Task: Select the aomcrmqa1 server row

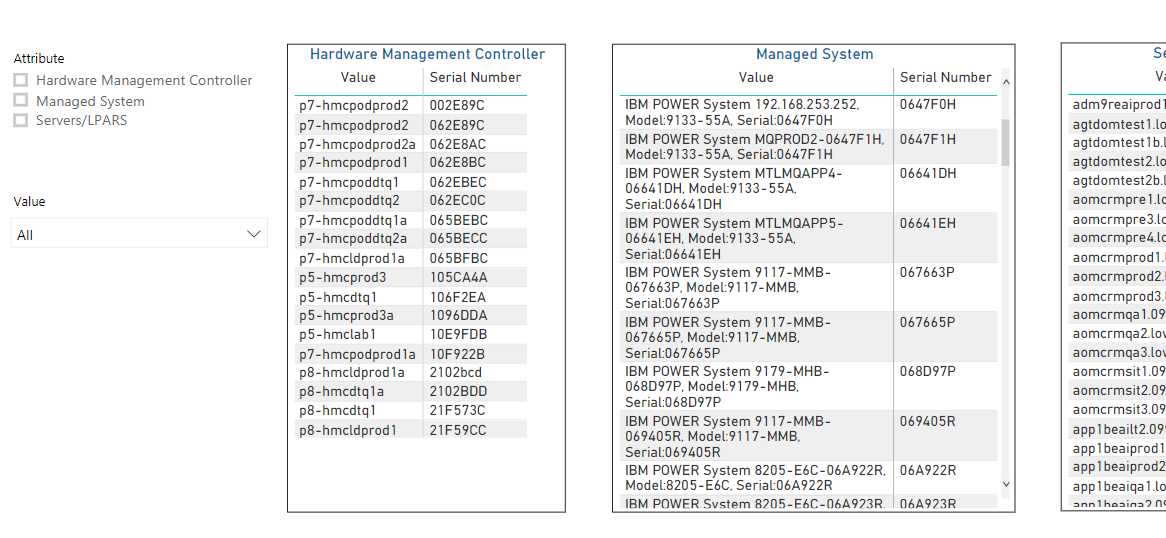Action: coord(1117,314)
